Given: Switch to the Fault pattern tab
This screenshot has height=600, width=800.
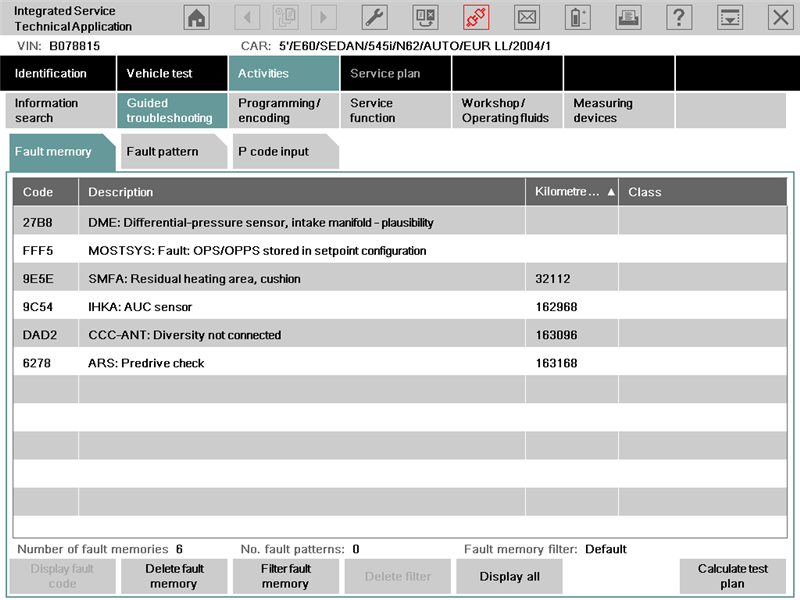Looking at the screenshot, I should [x=174, y=152].
